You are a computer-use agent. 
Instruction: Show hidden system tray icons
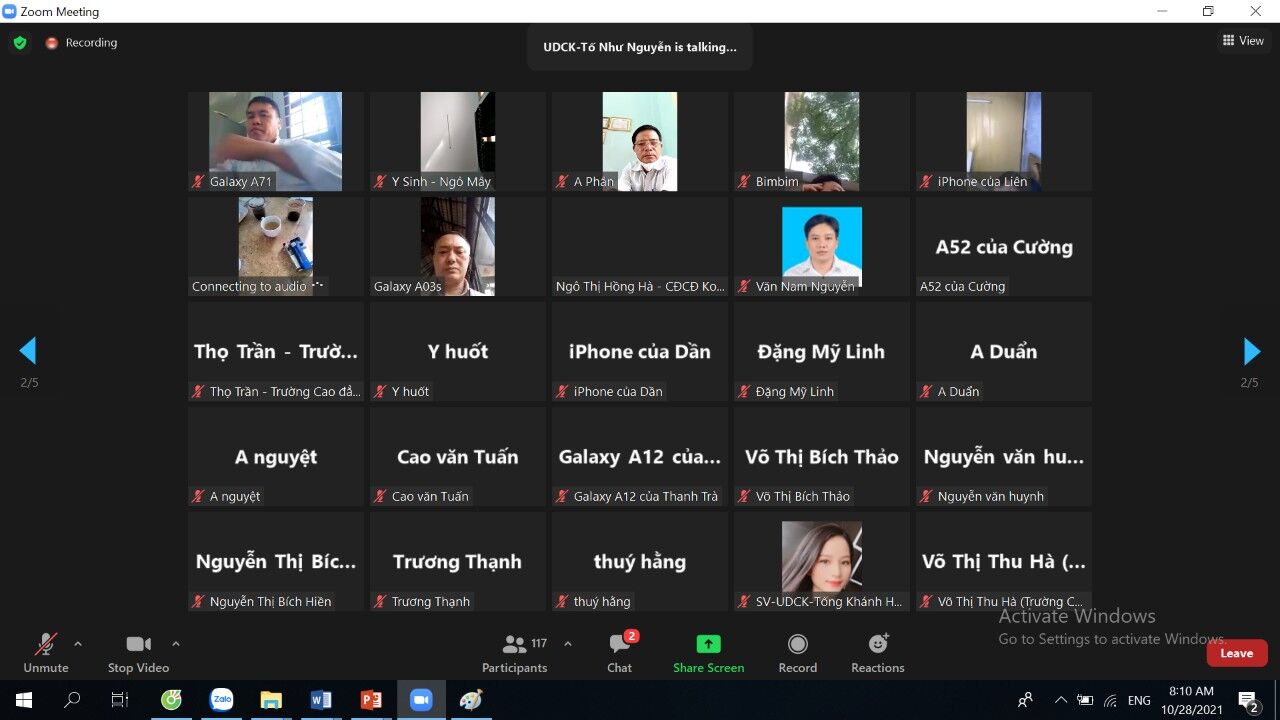pos(1061,700)
